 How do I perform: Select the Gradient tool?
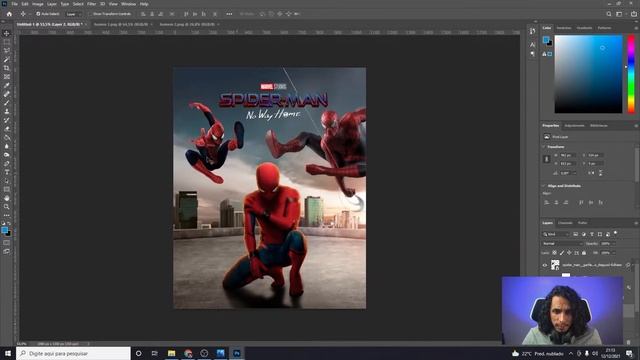click(7, 138)
